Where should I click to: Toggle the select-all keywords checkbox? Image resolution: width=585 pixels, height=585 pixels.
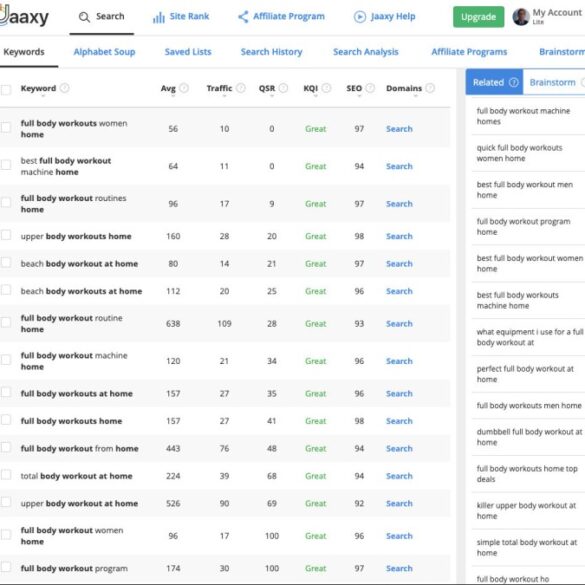(6, 90)
